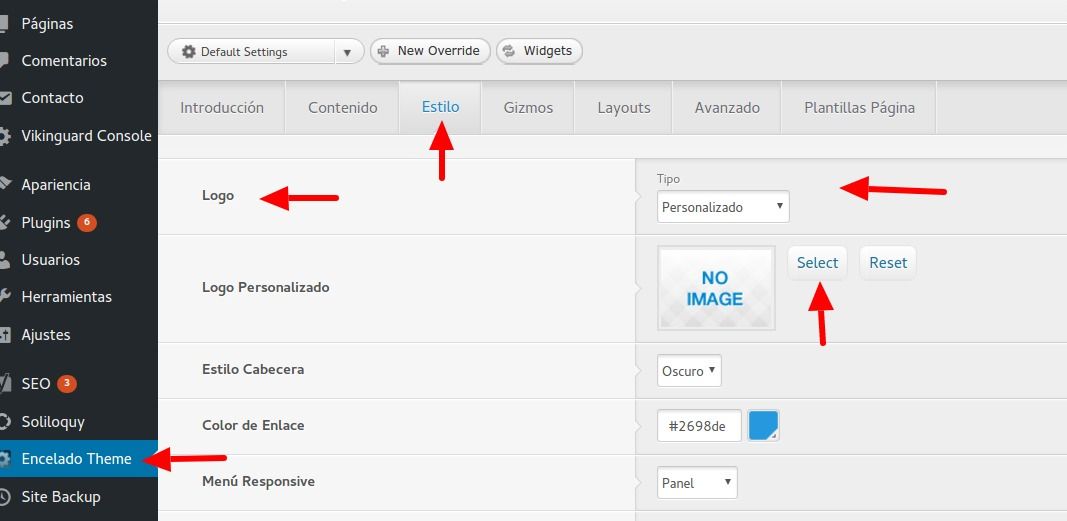Click the Estilo Cabecera setting label
The height and width of the screenshot is (521, 1067).
pos(253,369)
